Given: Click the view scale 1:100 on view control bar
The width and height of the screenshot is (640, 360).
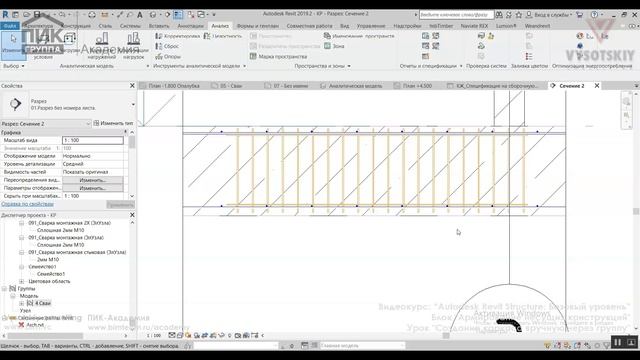Looking at the screenshot, I should 154,336.
